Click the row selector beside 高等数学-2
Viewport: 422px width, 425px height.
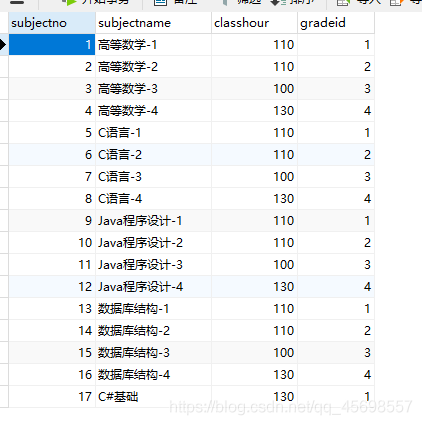coord(4,67)
